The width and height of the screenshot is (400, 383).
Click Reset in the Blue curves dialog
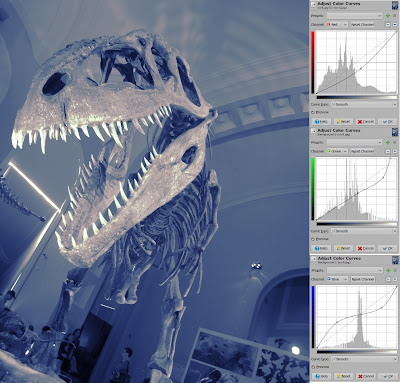(343, 376)
